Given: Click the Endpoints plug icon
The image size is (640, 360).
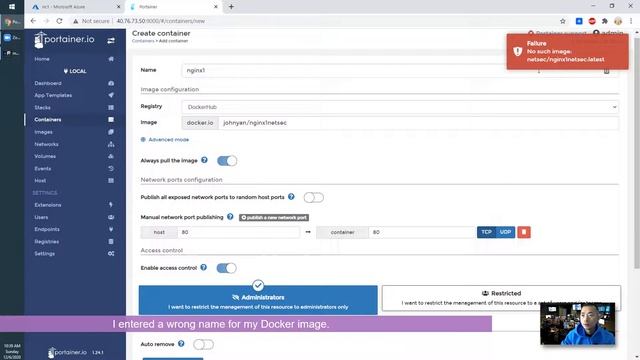Looking at the screenshot, I should pos(111,229).
